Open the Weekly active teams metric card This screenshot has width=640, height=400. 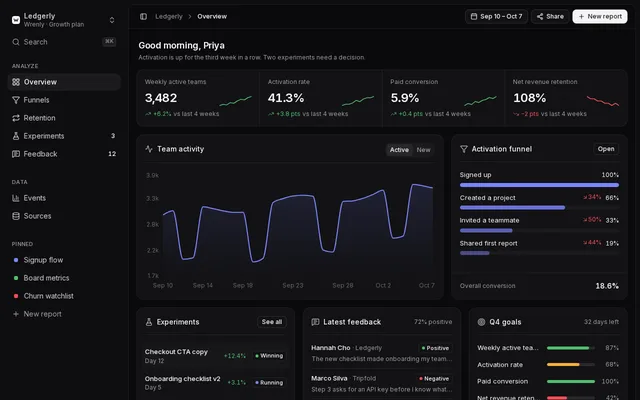click(x=198, y=98)
